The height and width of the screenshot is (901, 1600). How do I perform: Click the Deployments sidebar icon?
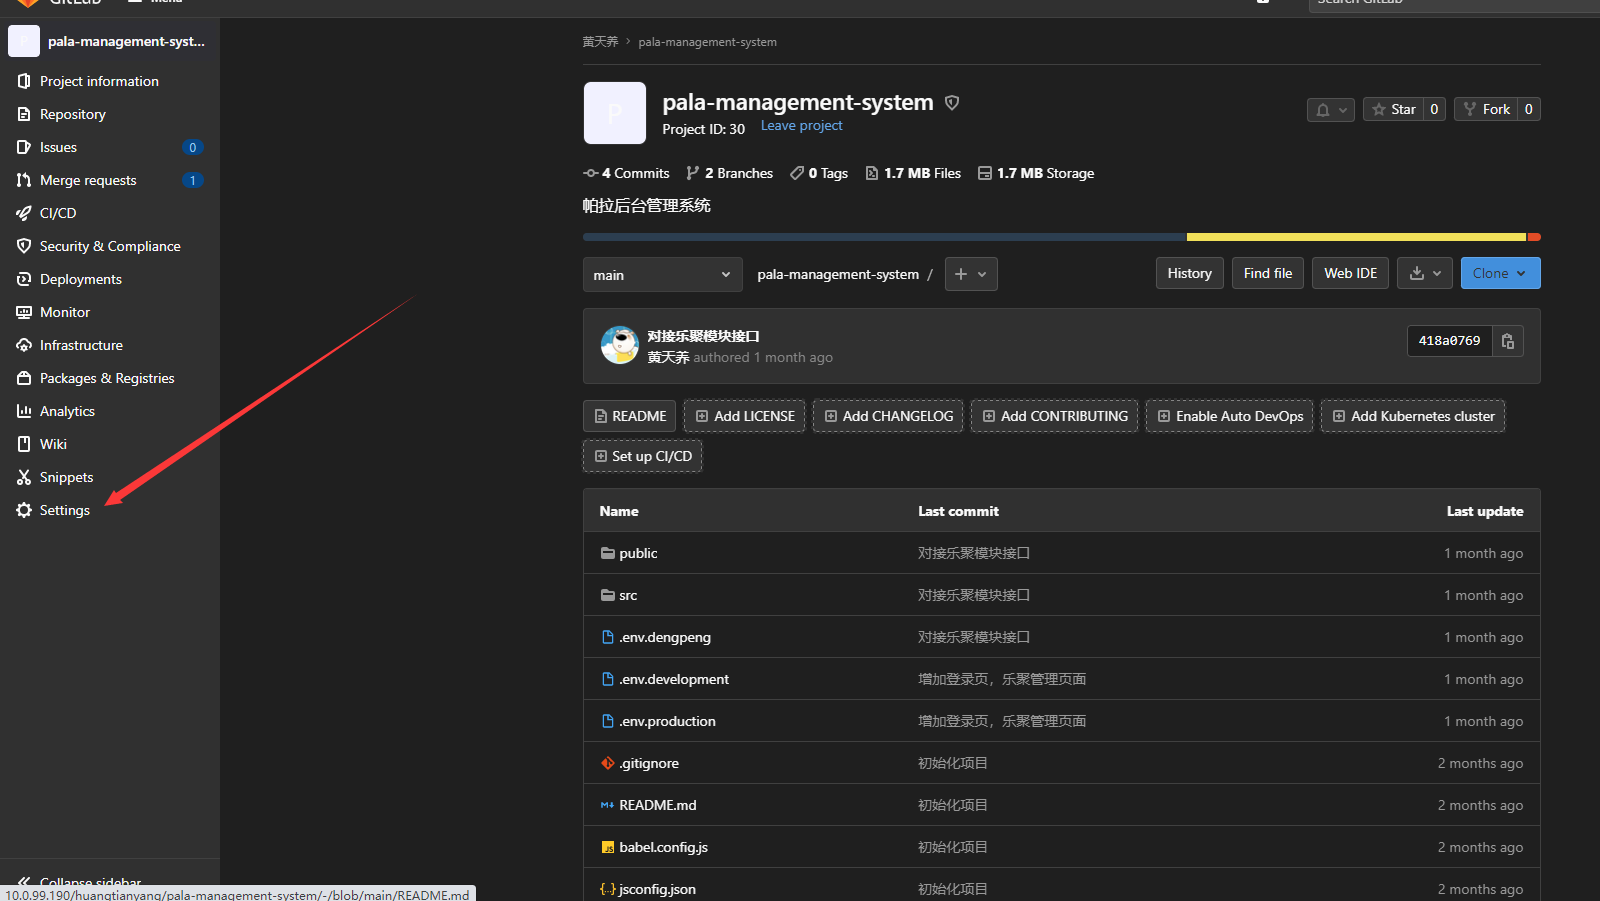coord(24,279)
